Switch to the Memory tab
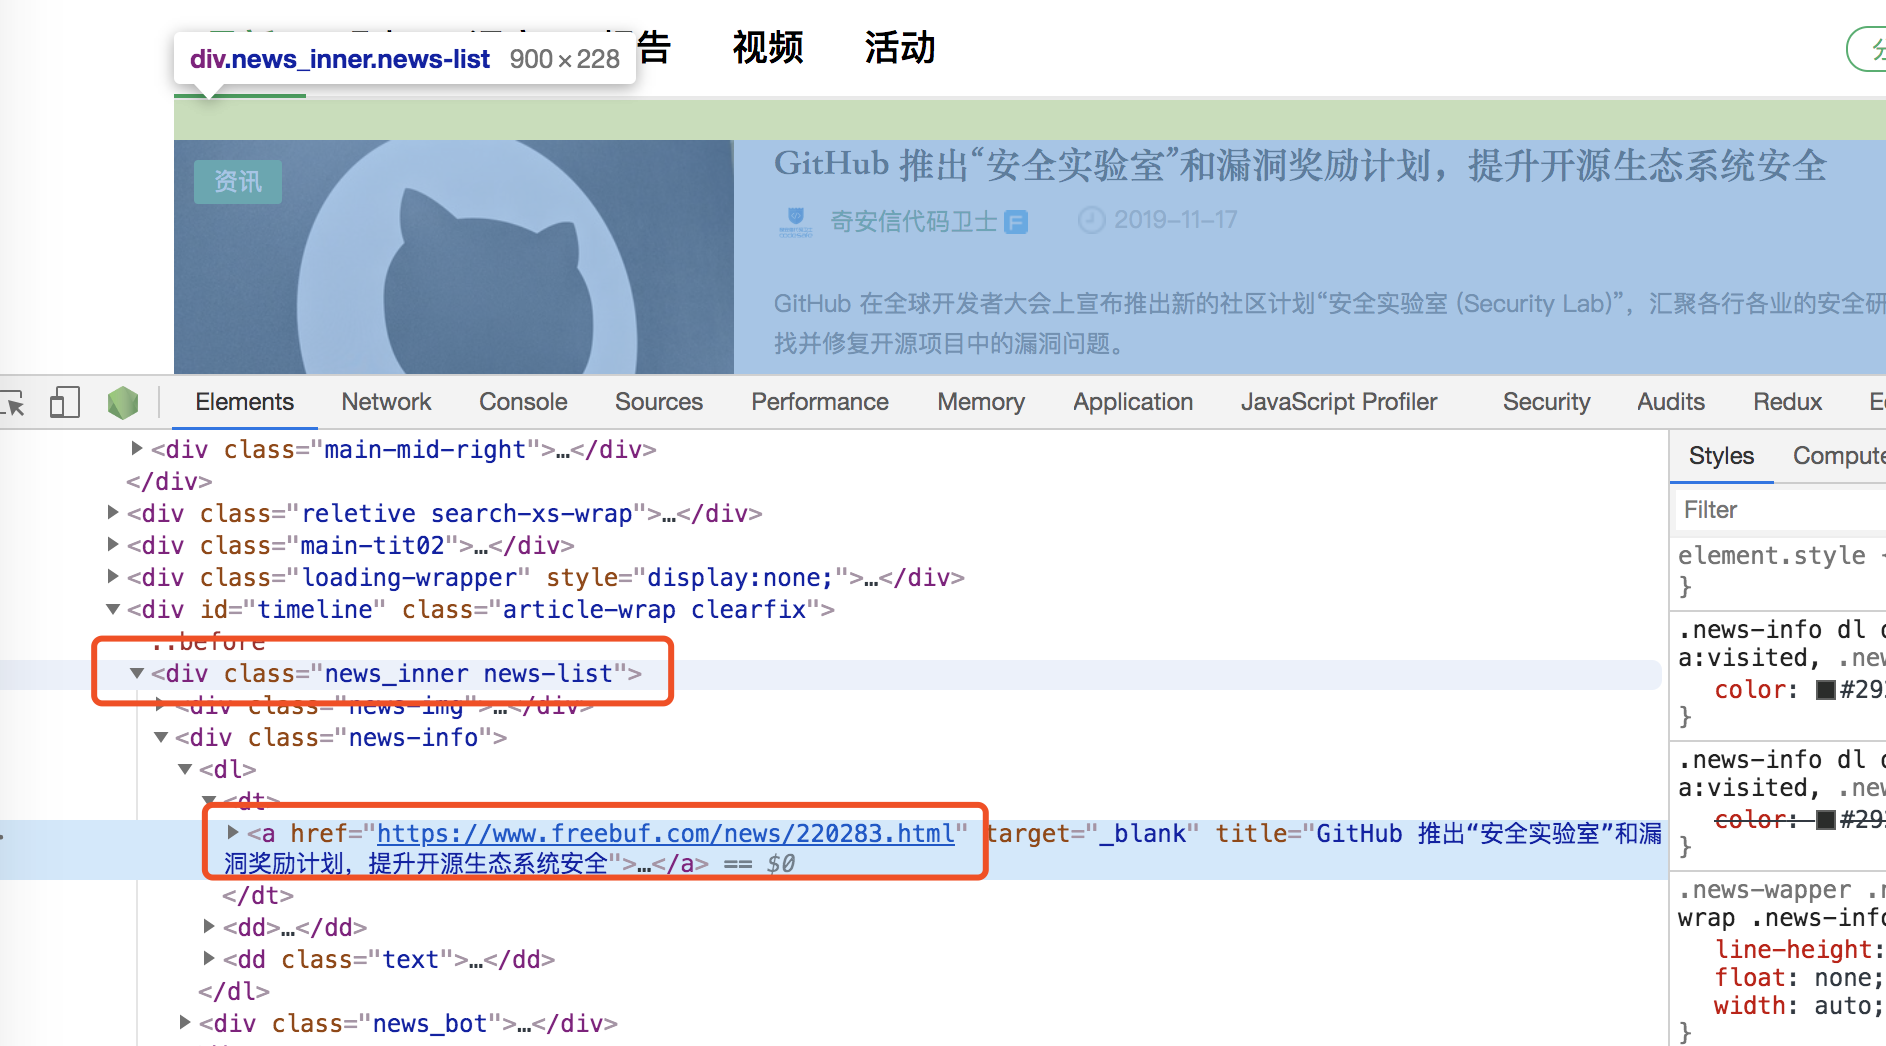Screen dimensions: 1886x1046 [981, 402]
